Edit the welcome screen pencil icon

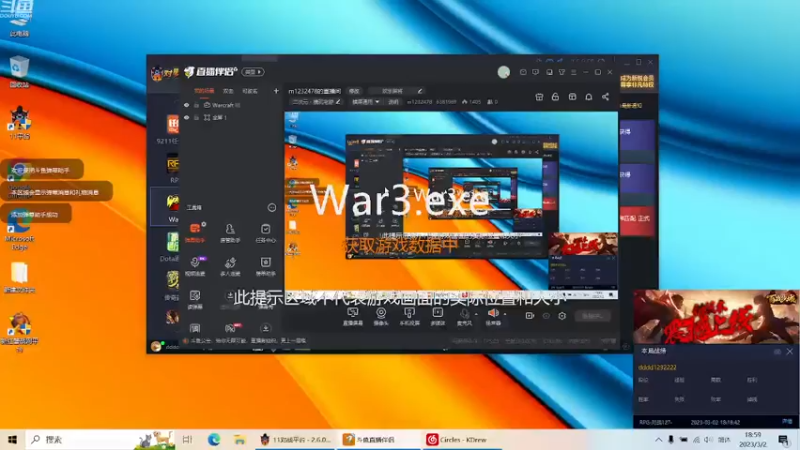click(419, 91)
